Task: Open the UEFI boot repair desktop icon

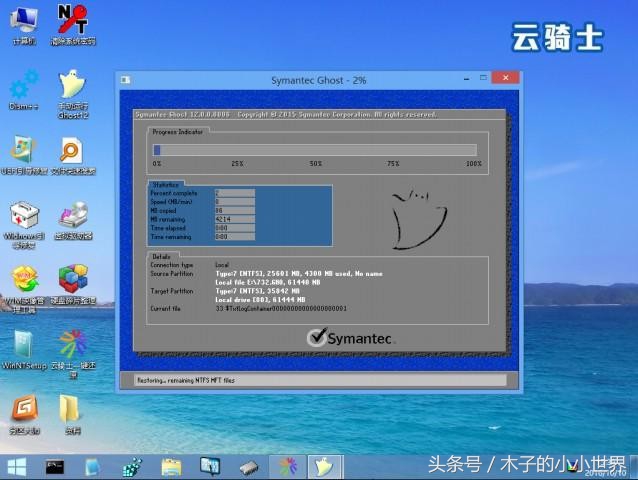Action: coord(24,155)
